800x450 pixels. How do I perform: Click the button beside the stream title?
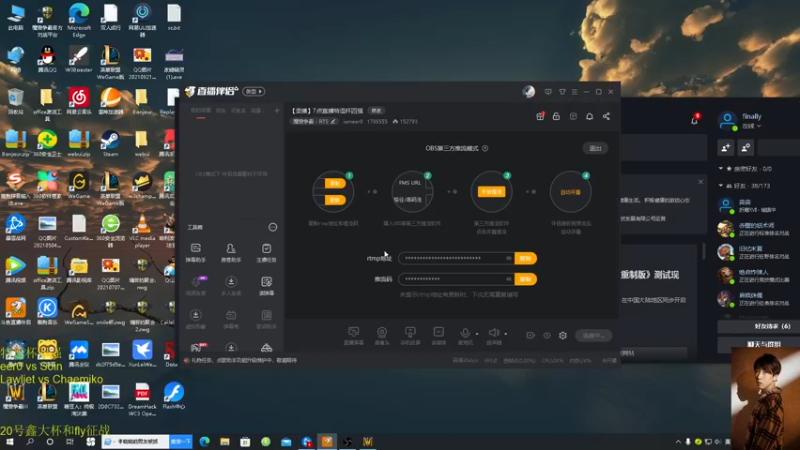coord(376,111)
